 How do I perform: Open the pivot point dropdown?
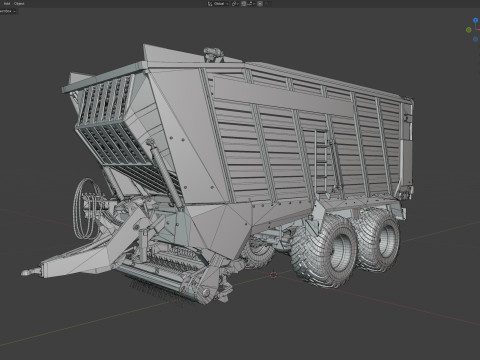click(235, 4)
